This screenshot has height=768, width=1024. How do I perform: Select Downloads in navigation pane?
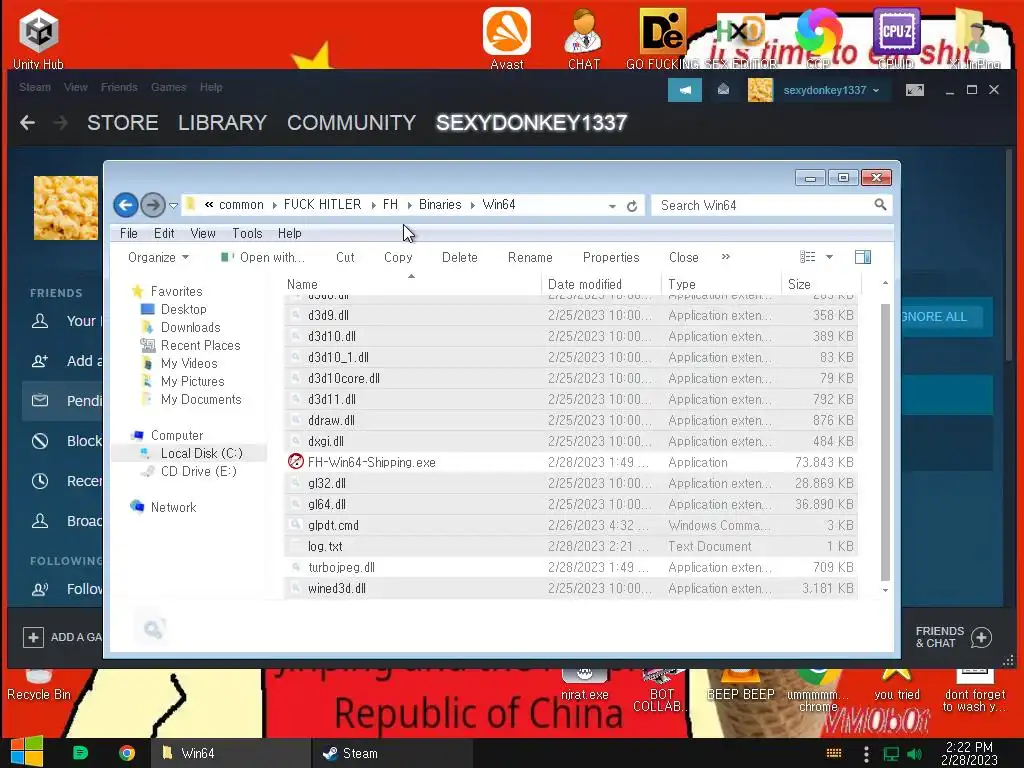[x=190, y=327]
